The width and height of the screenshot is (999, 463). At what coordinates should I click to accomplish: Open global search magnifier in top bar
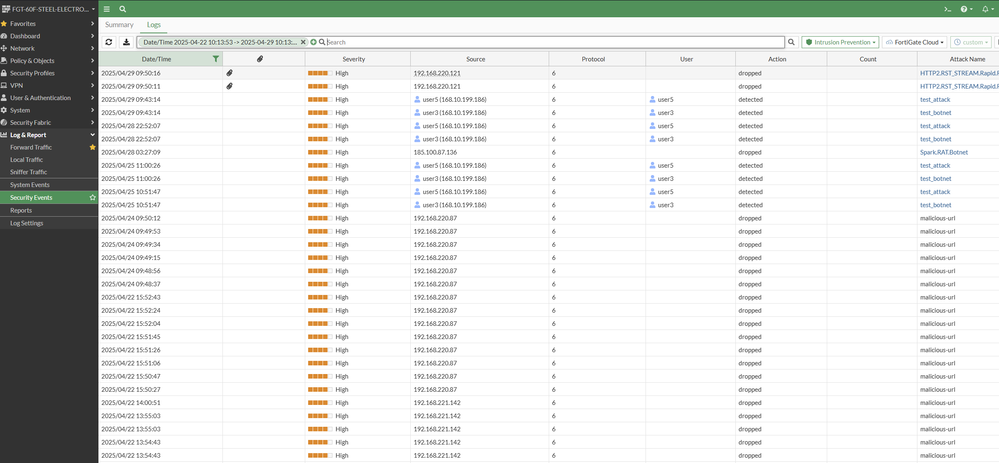point(122,9)
